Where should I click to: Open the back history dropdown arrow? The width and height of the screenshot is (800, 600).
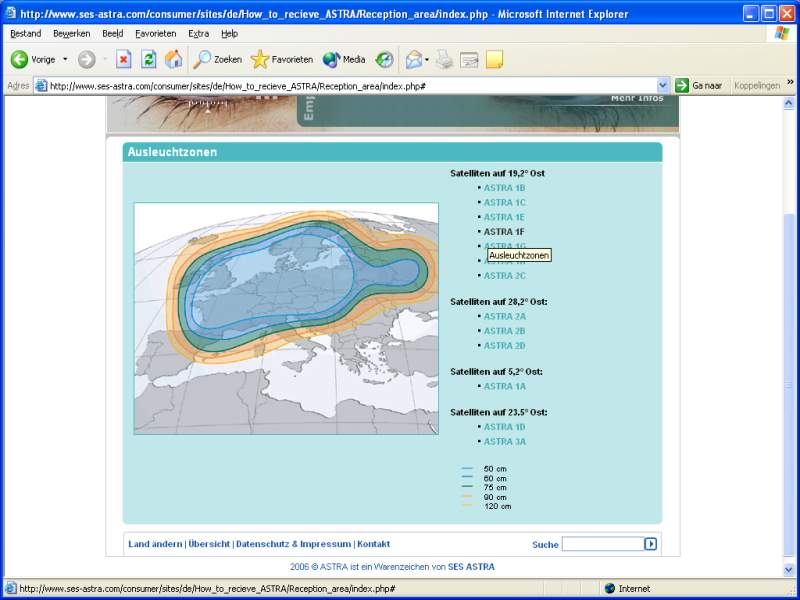[x=65, y=60]
